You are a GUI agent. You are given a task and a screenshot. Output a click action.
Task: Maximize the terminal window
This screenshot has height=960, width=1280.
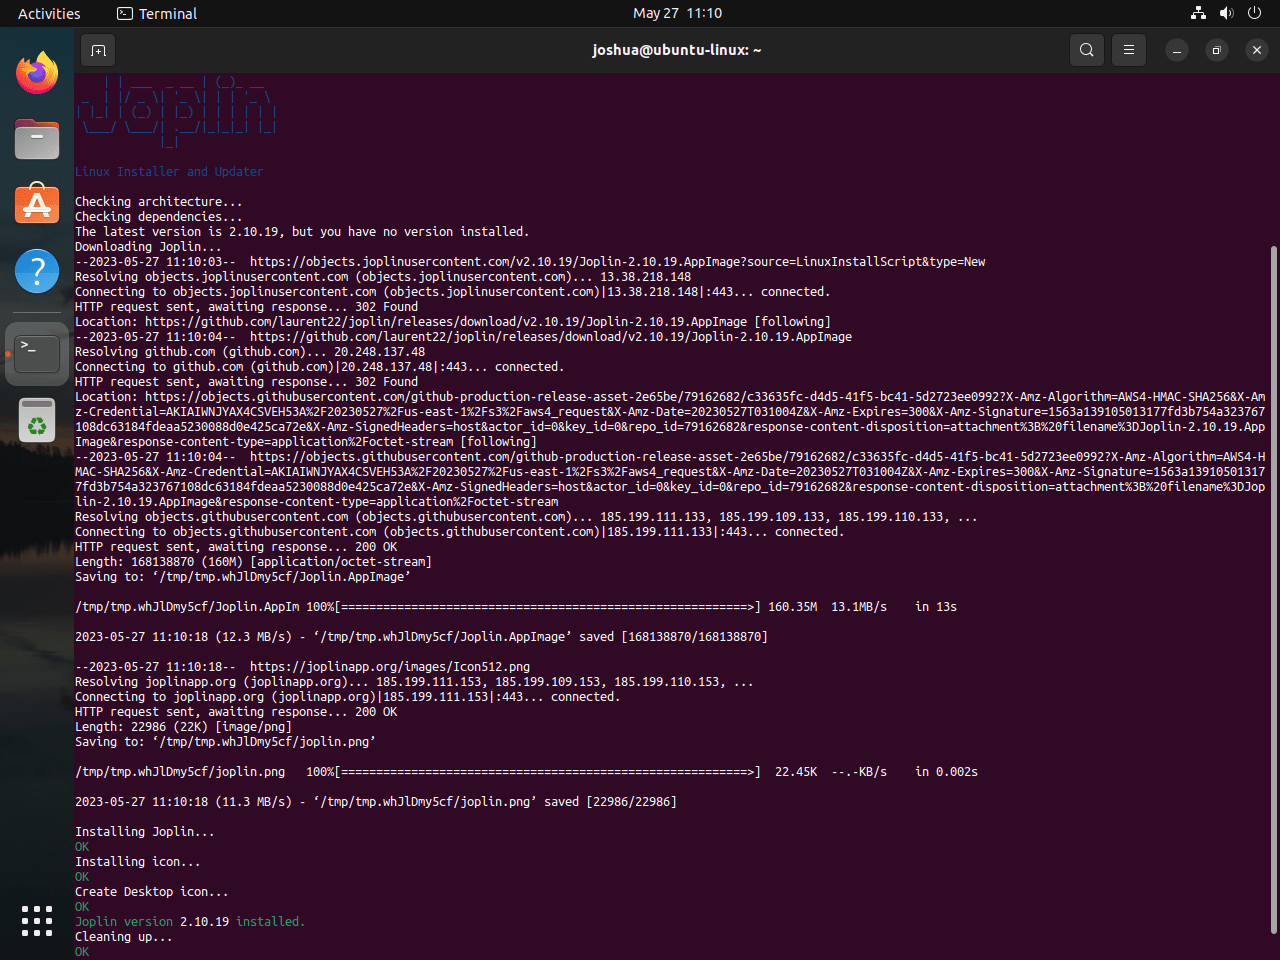[x=1217, y=50]
